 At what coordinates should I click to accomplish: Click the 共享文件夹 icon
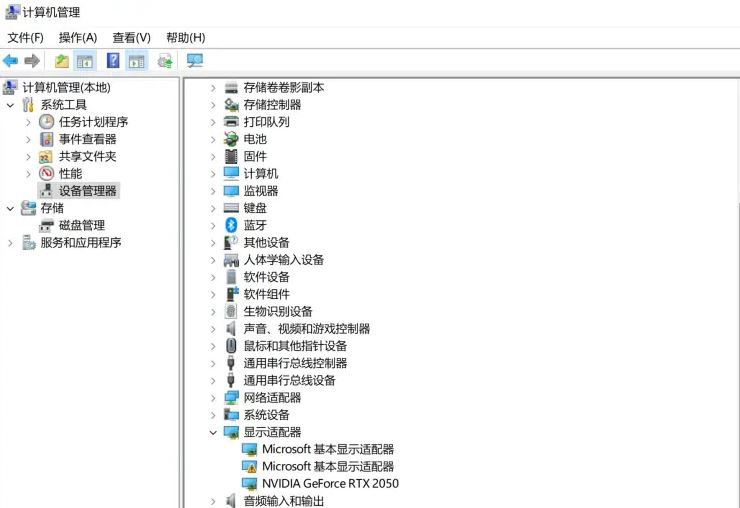click(x=46, y=157)
